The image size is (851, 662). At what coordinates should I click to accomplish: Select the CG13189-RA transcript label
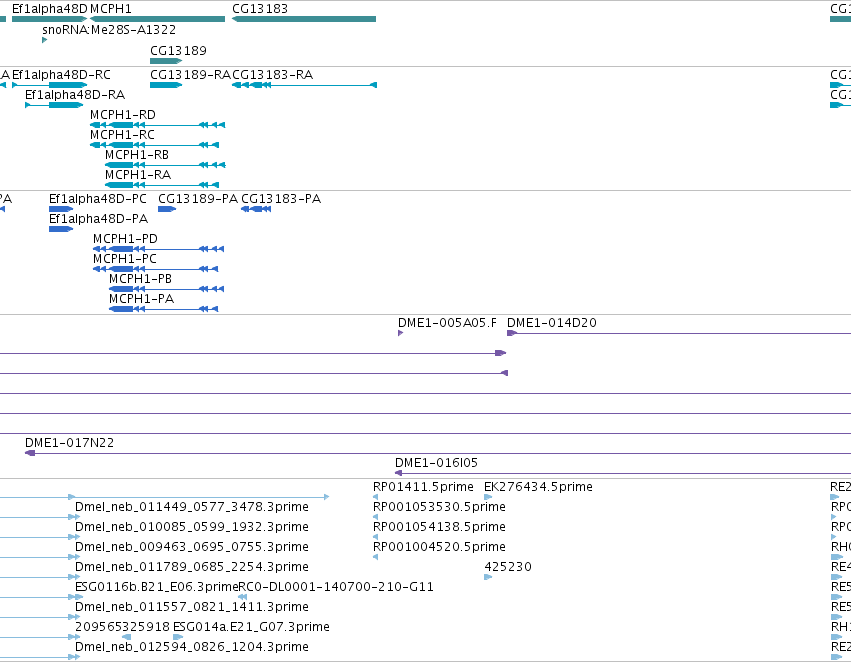point(190,75)
